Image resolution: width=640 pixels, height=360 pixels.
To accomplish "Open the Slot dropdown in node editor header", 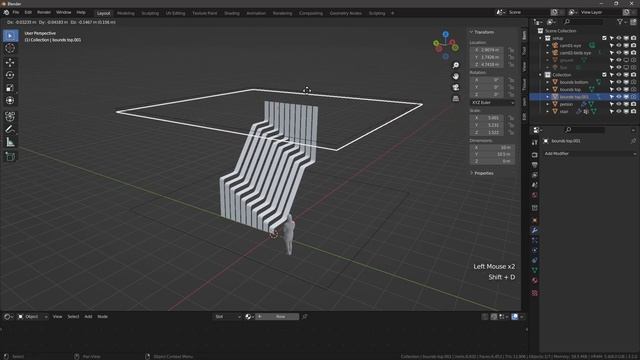I will click(227, 317).
